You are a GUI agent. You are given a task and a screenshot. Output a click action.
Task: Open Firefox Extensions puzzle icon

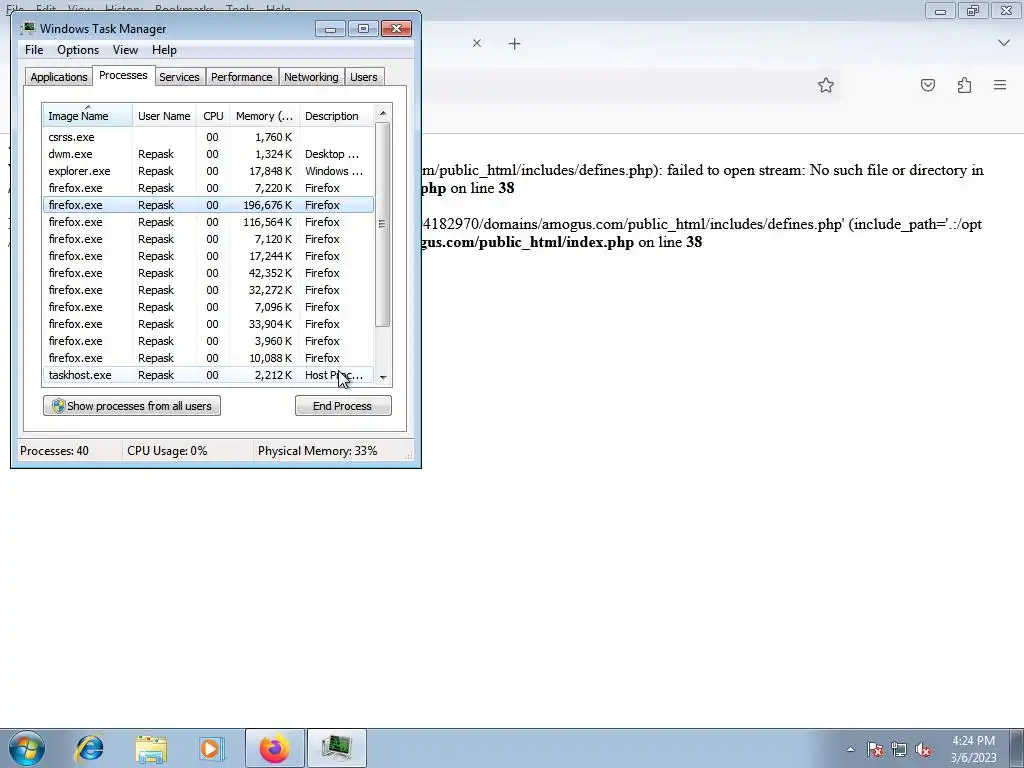964,85
